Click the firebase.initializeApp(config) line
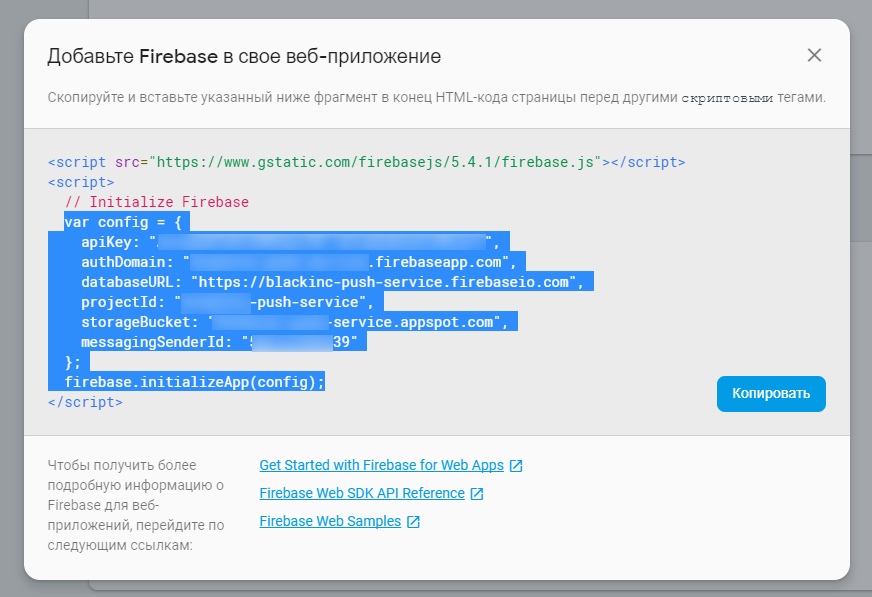The image size is (872, 597). pyautogui.click(x=195, y=382)
